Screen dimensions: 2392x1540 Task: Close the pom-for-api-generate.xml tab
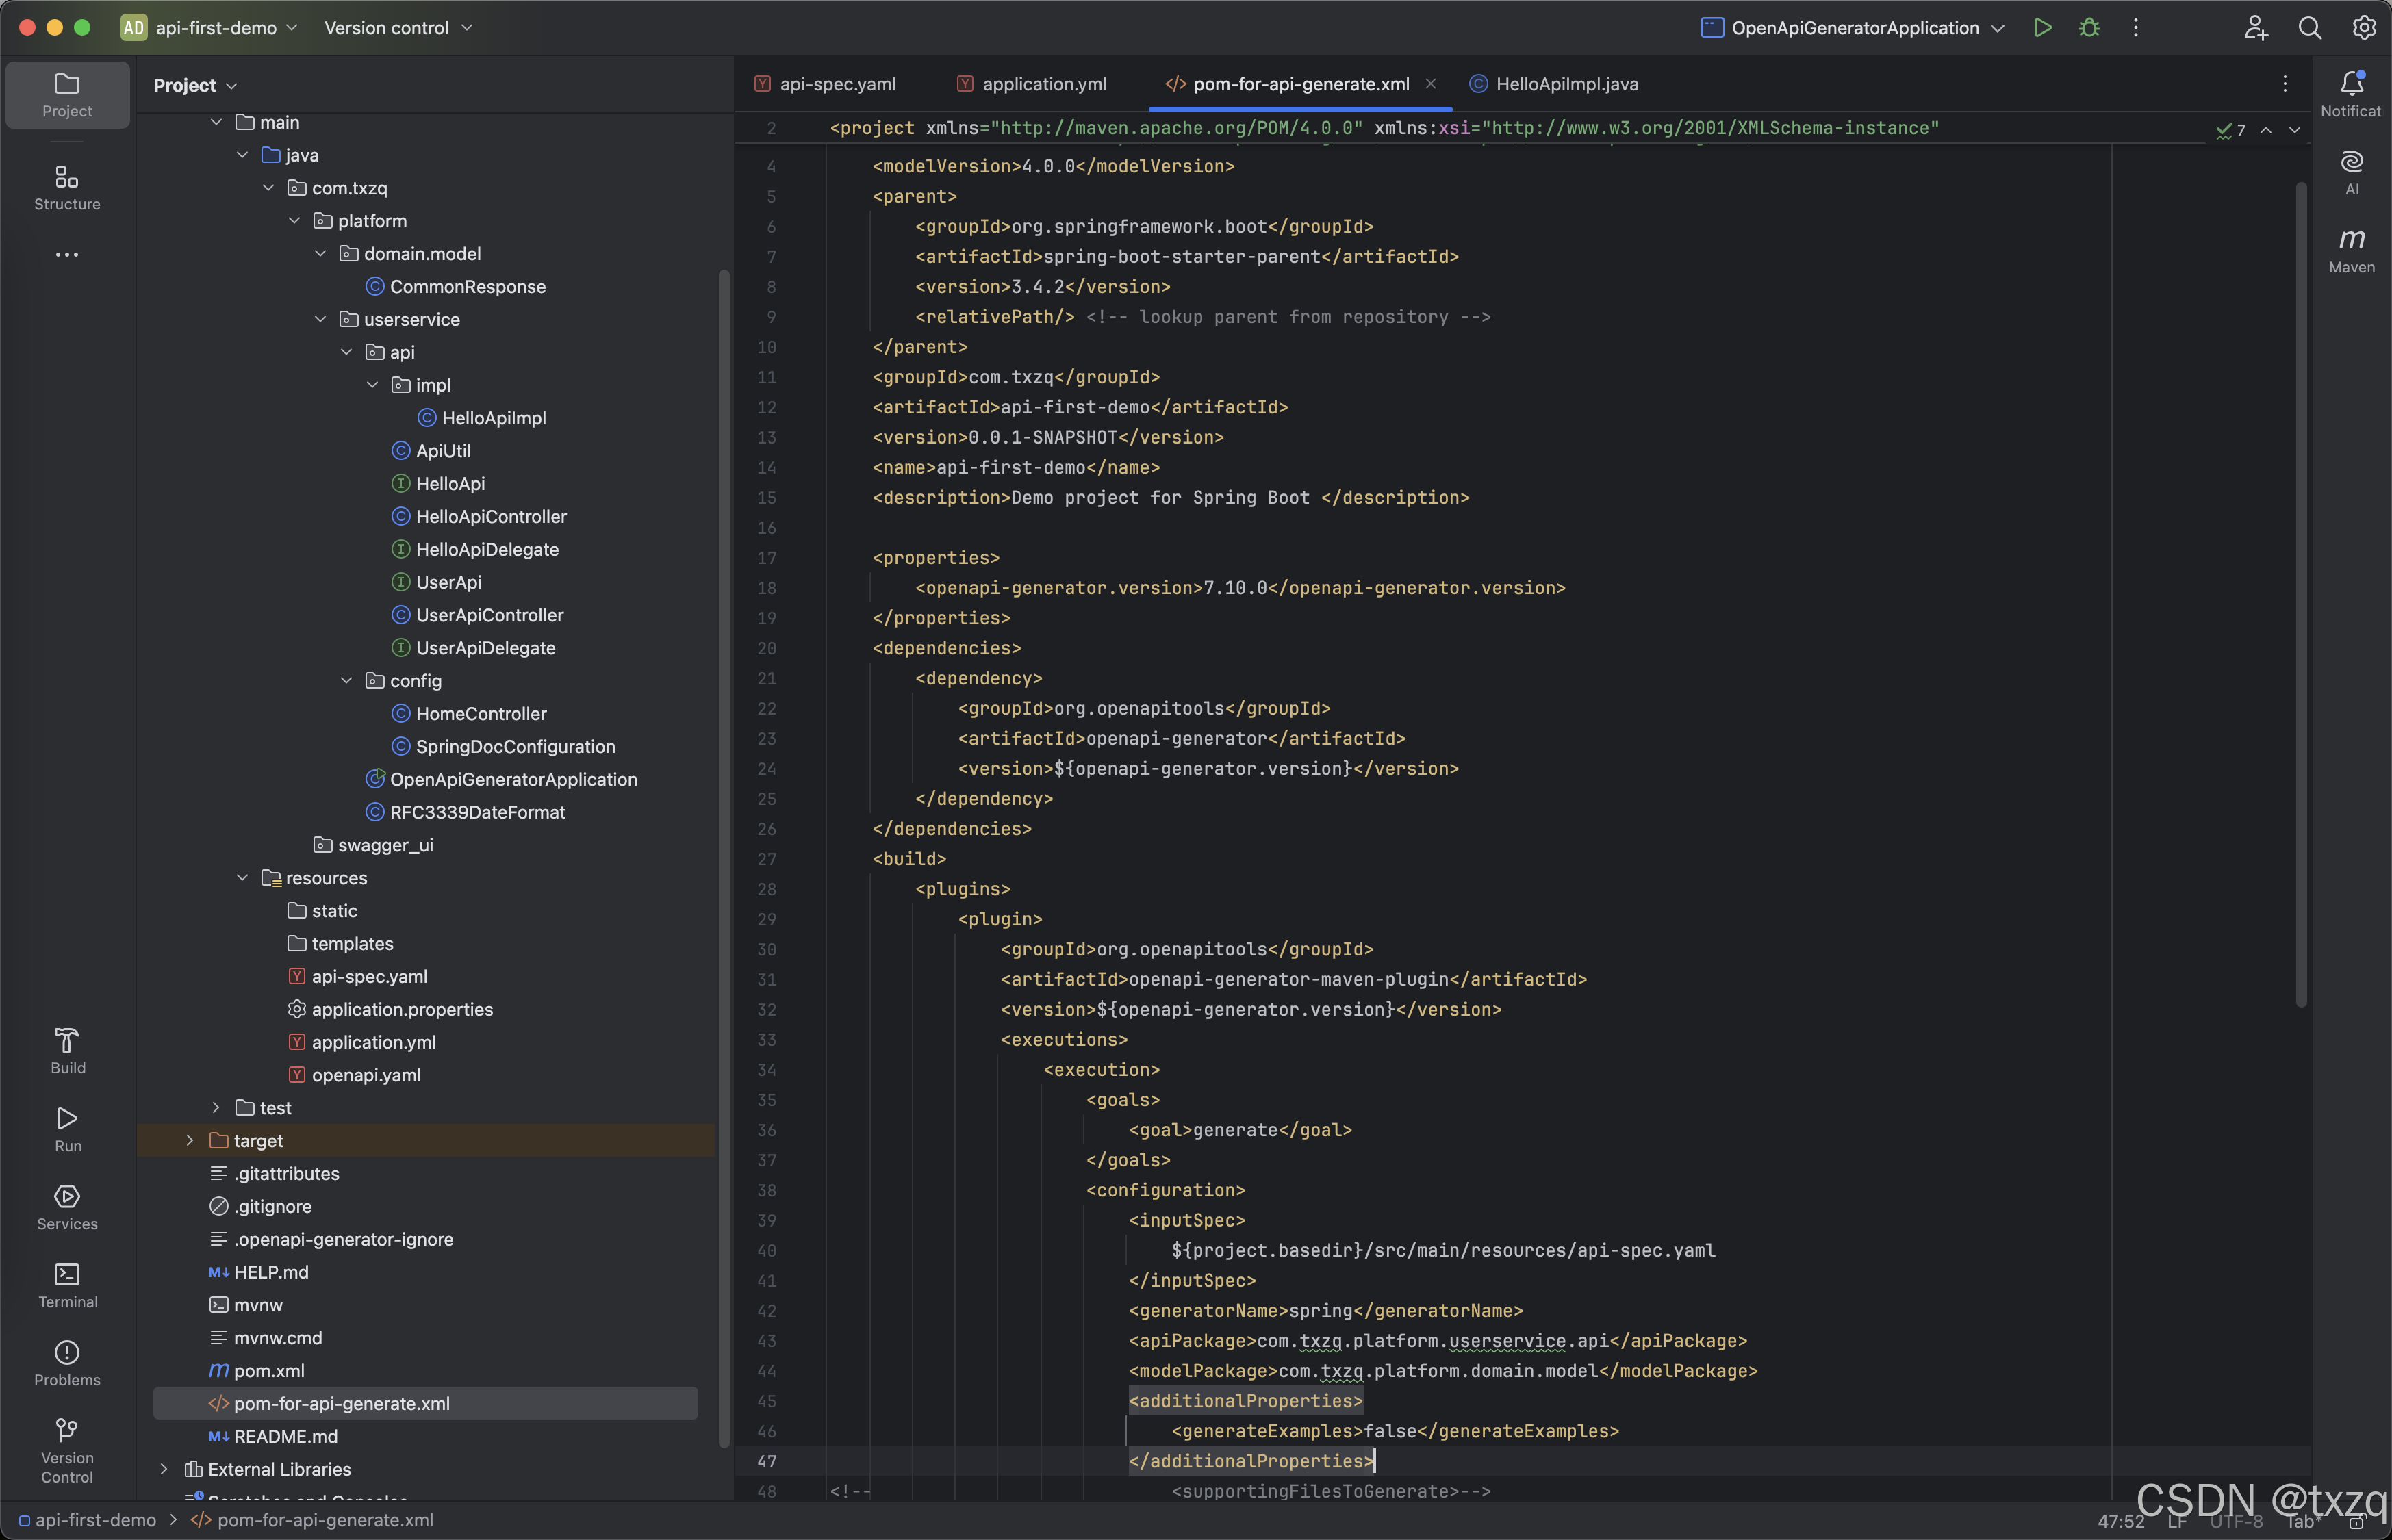point(1430,84)
